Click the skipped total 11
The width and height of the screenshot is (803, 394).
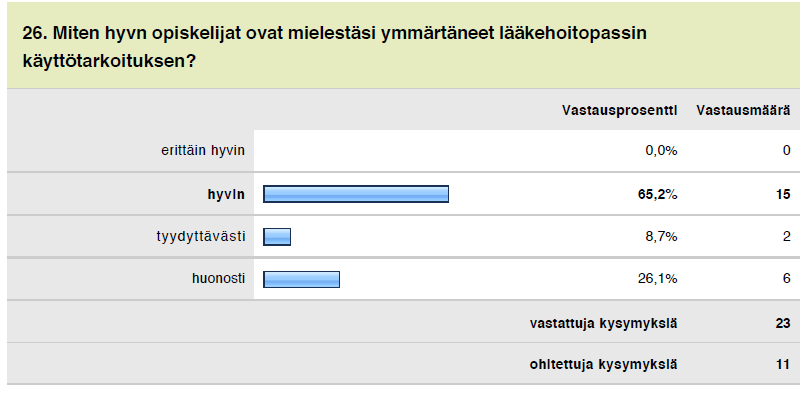point(783,364)
